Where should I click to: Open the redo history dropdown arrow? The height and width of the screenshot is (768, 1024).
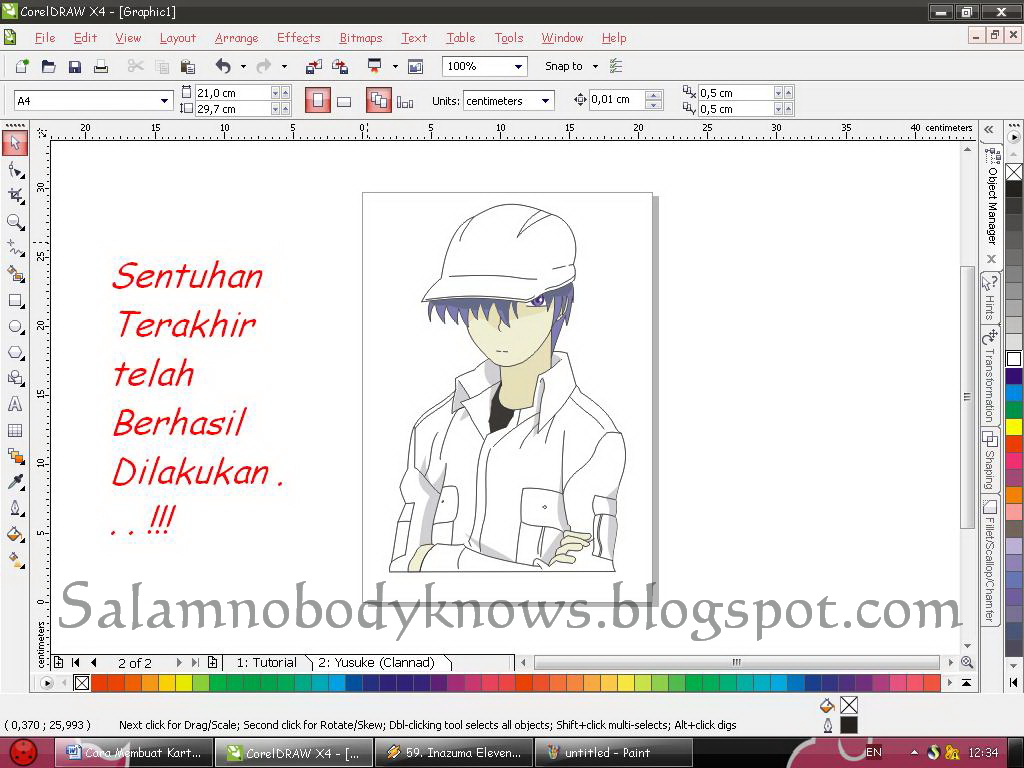[283, 66]
